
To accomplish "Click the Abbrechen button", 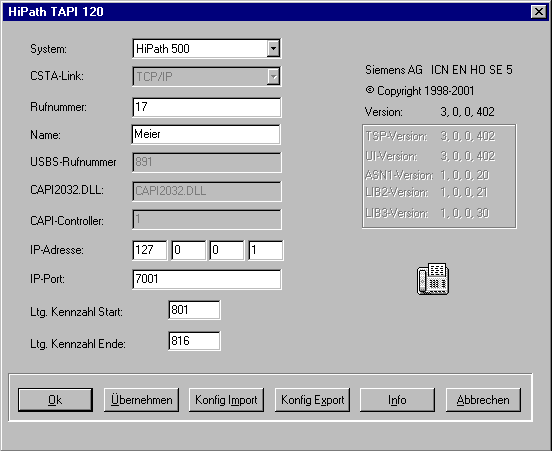I will pos(483,400).
